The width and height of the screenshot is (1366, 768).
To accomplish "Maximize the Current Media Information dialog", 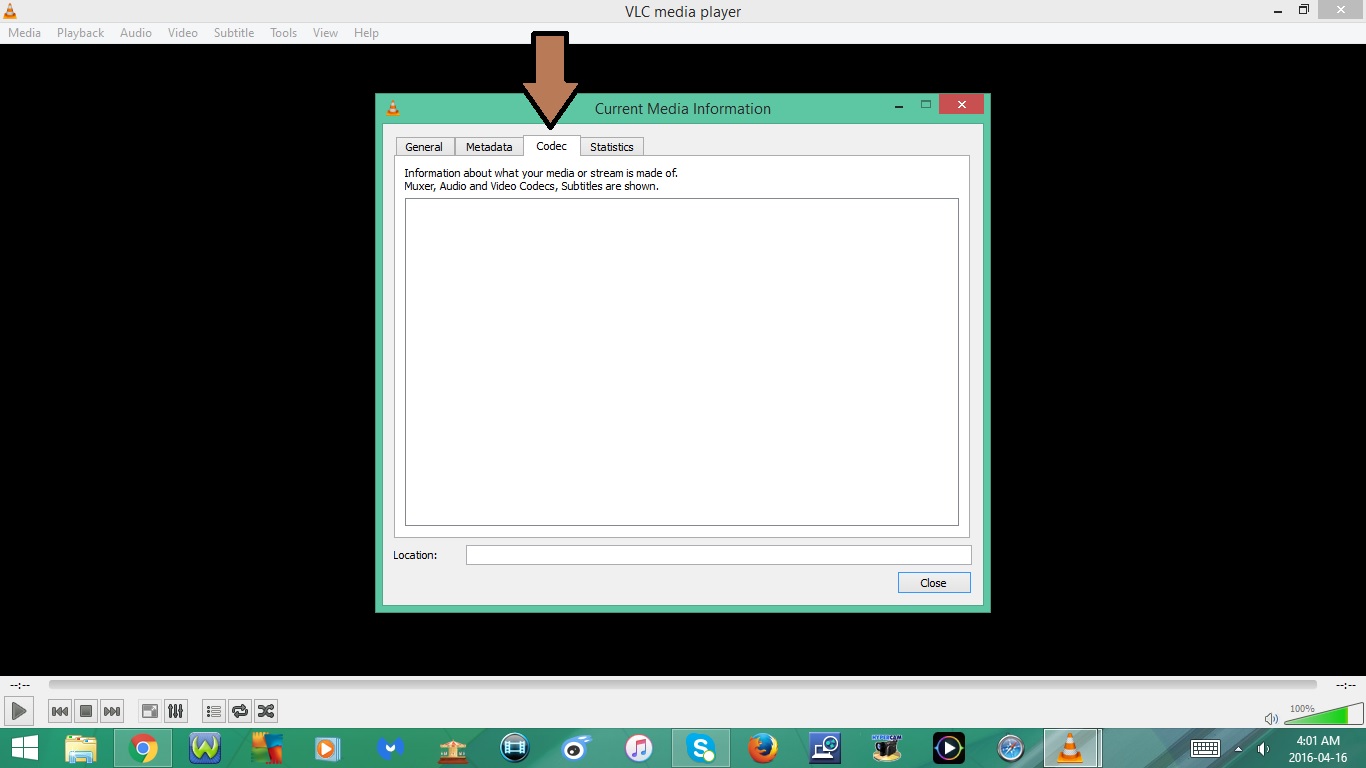I will (x=926, y=104).
